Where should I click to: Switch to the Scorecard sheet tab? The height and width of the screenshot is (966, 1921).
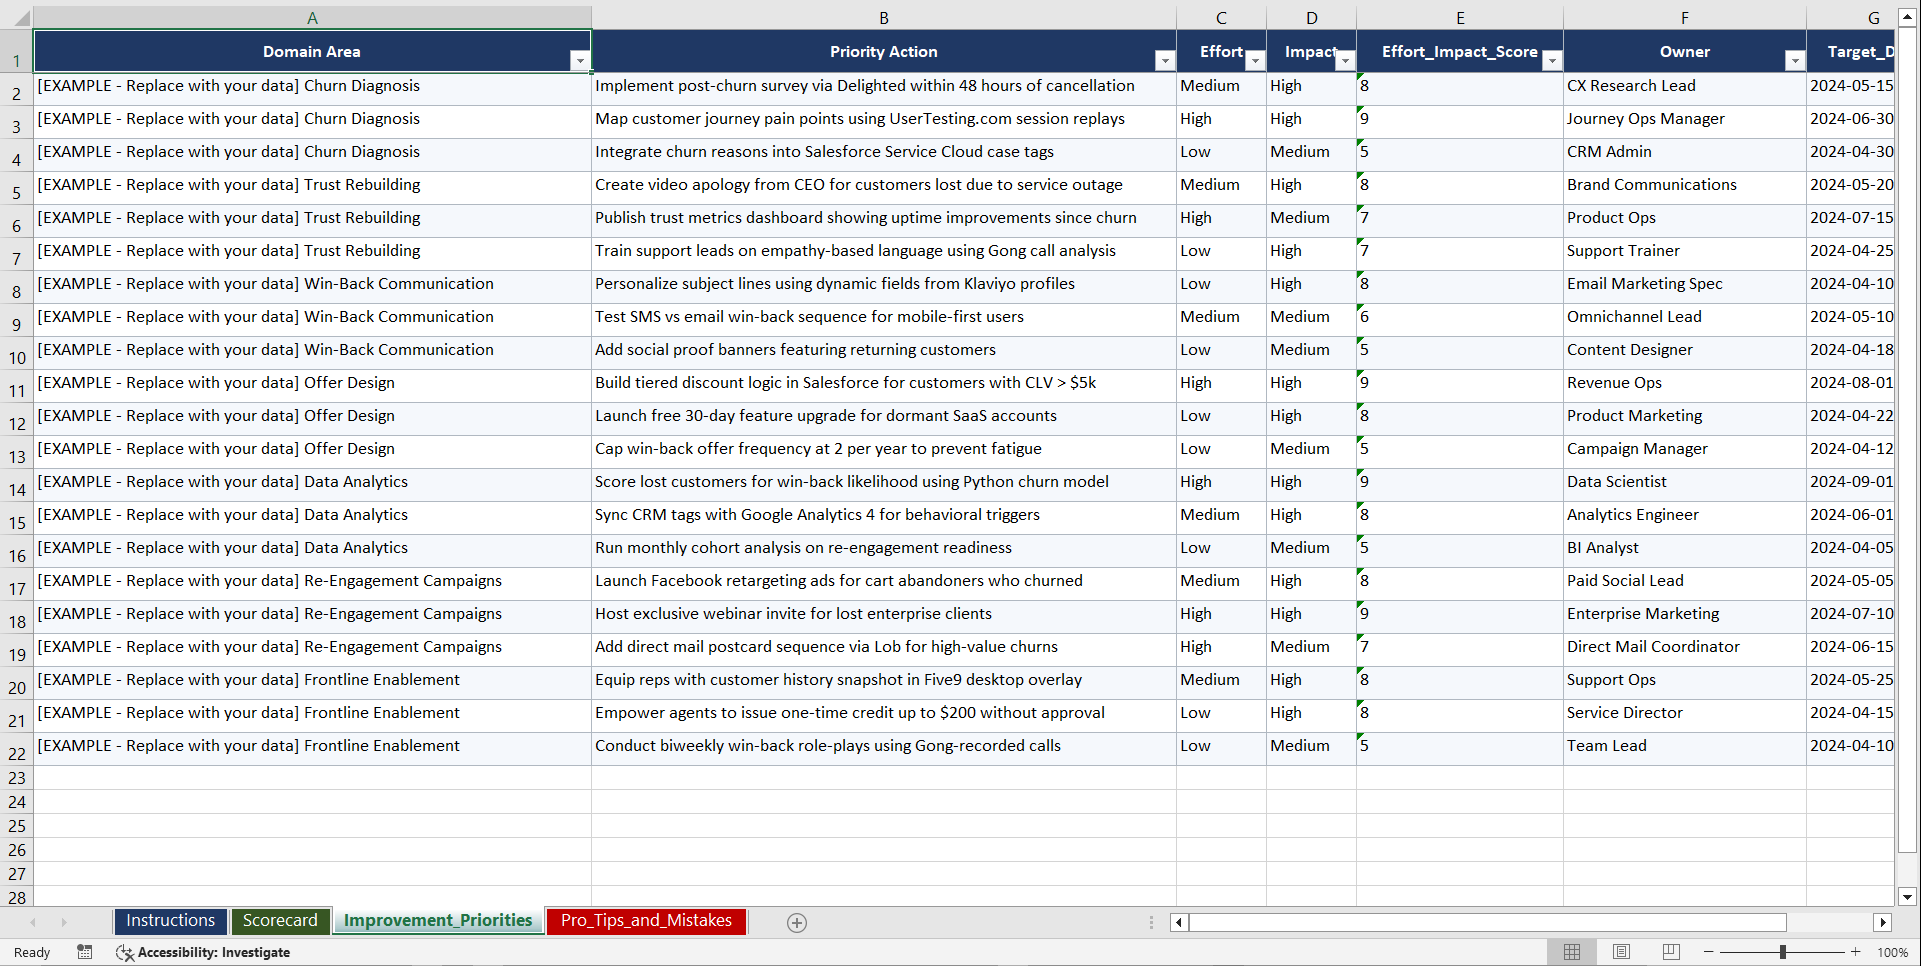tap(281, 921)
